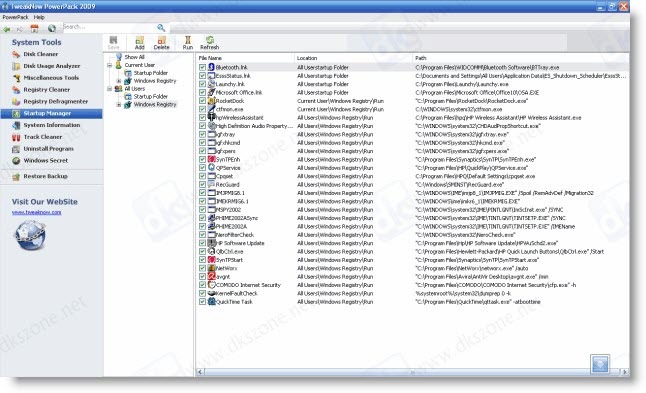Open Track Cleaner
Image resolution: width=646 pixels, height=393 pixels.
pyautogui.click(x=42, y=137)
